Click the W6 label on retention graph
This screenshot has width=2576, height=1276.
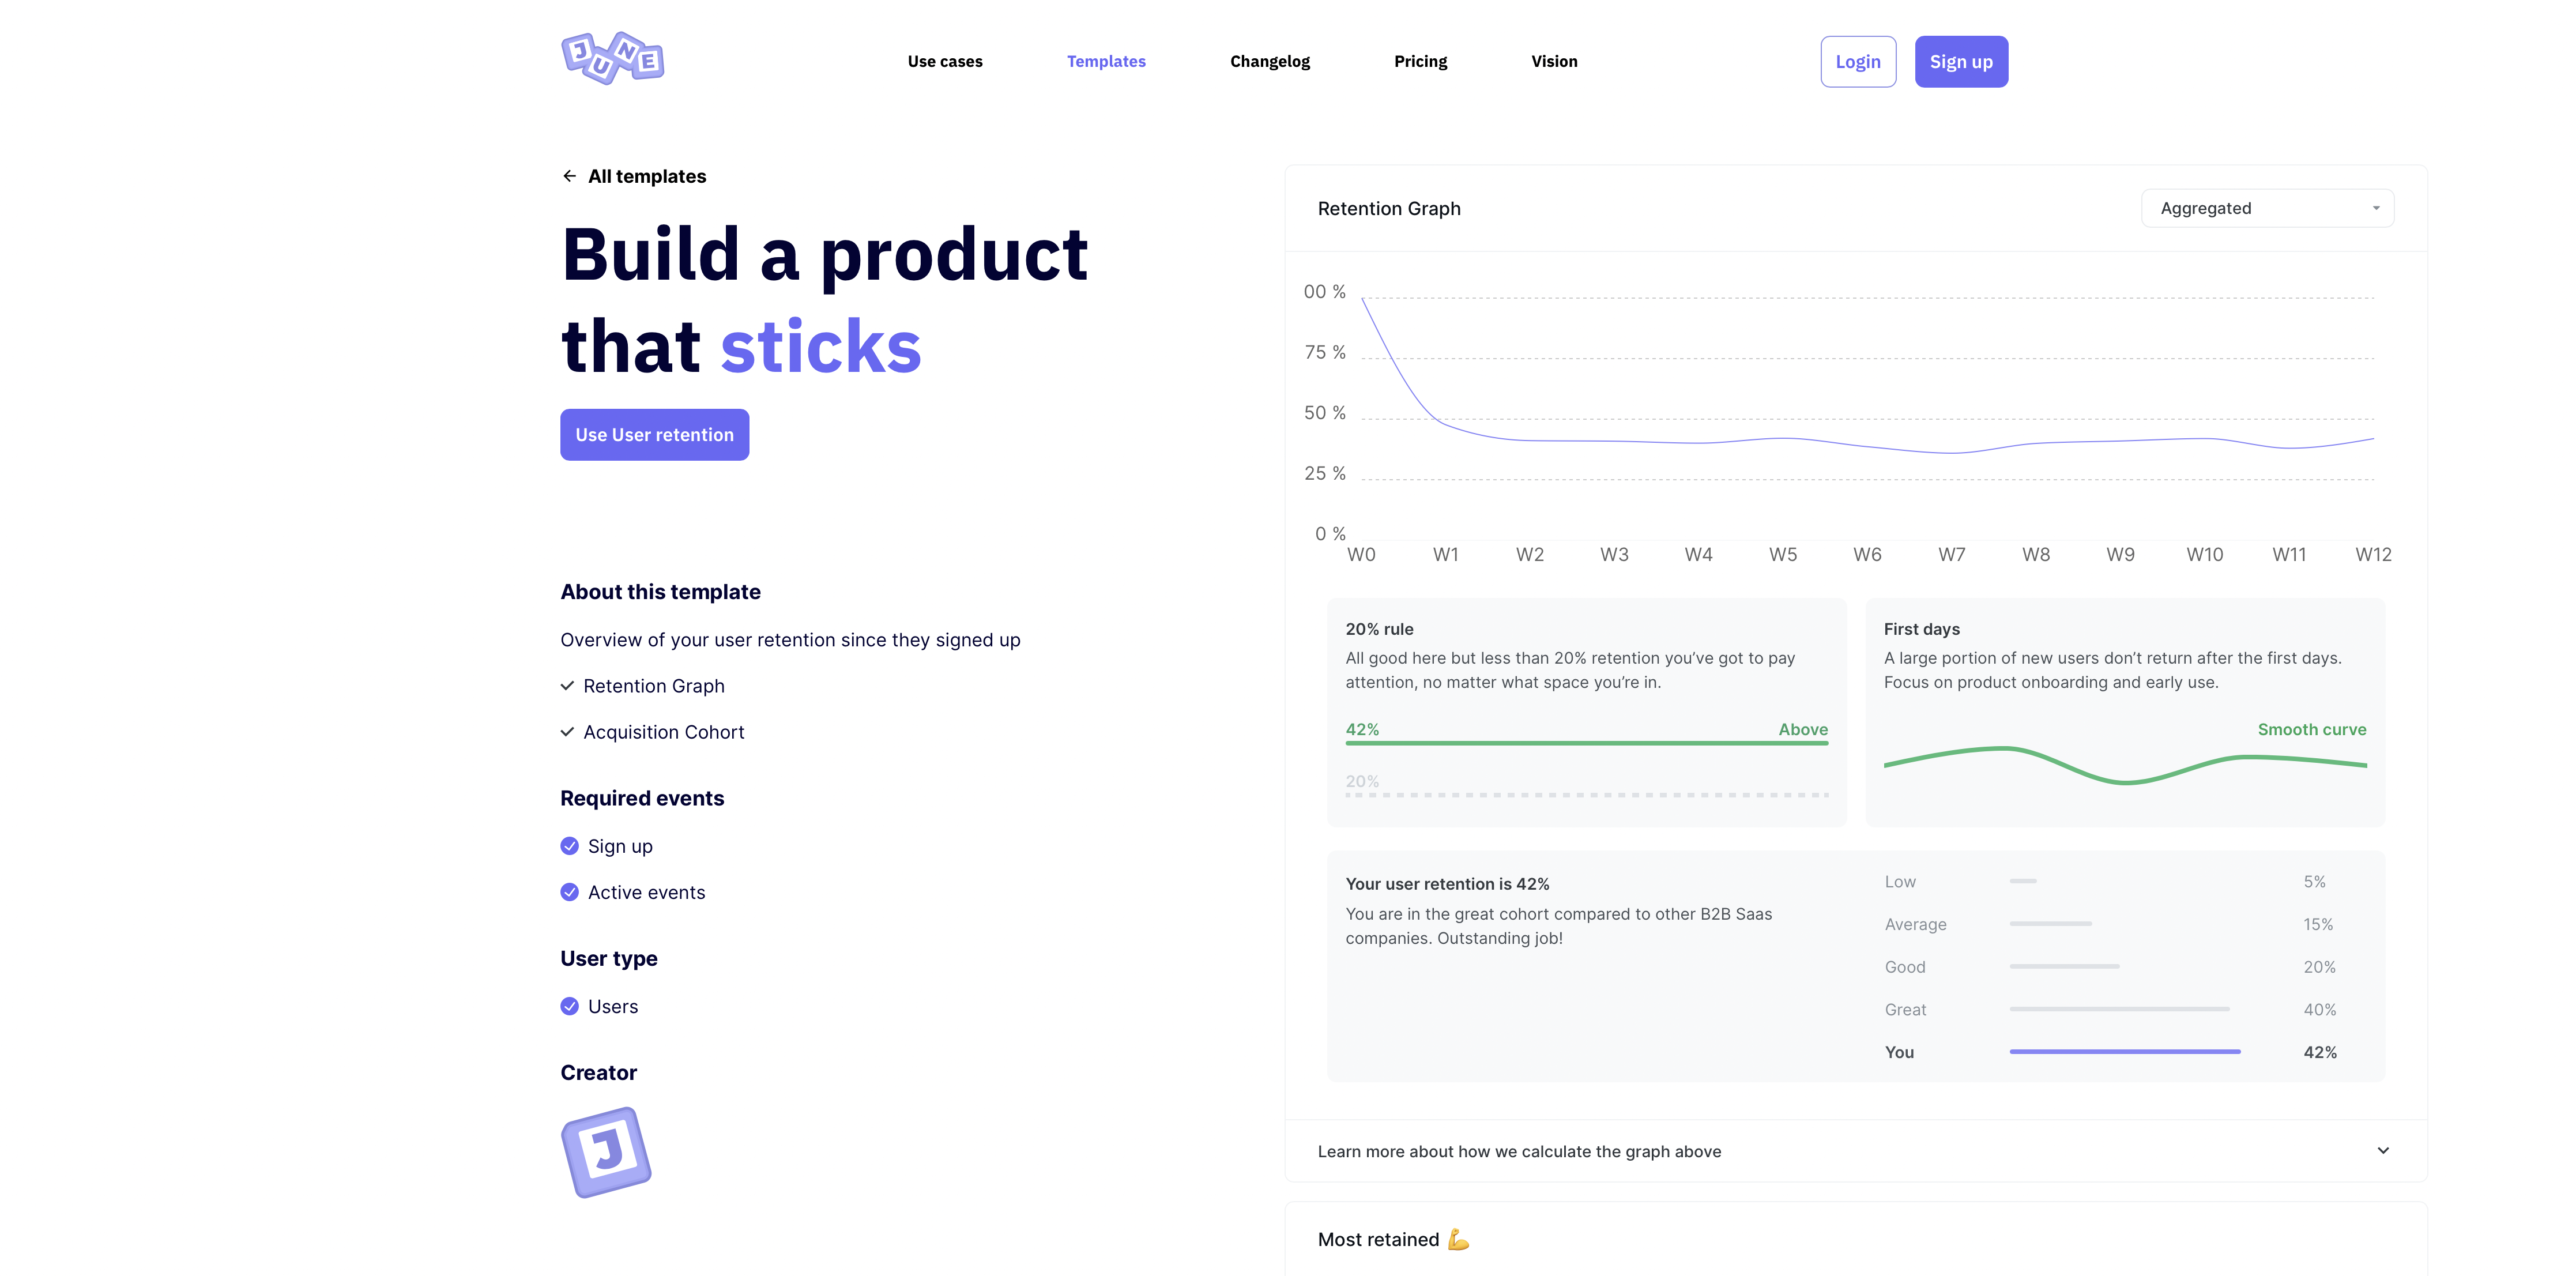[1866, 555]
